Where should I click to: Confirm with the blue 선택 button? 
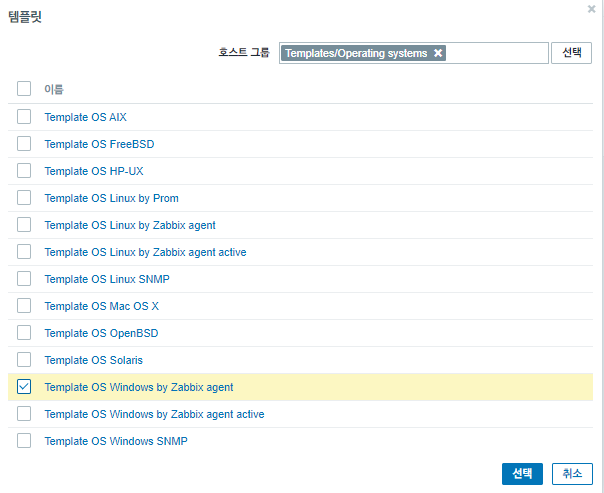coord(522,474)
